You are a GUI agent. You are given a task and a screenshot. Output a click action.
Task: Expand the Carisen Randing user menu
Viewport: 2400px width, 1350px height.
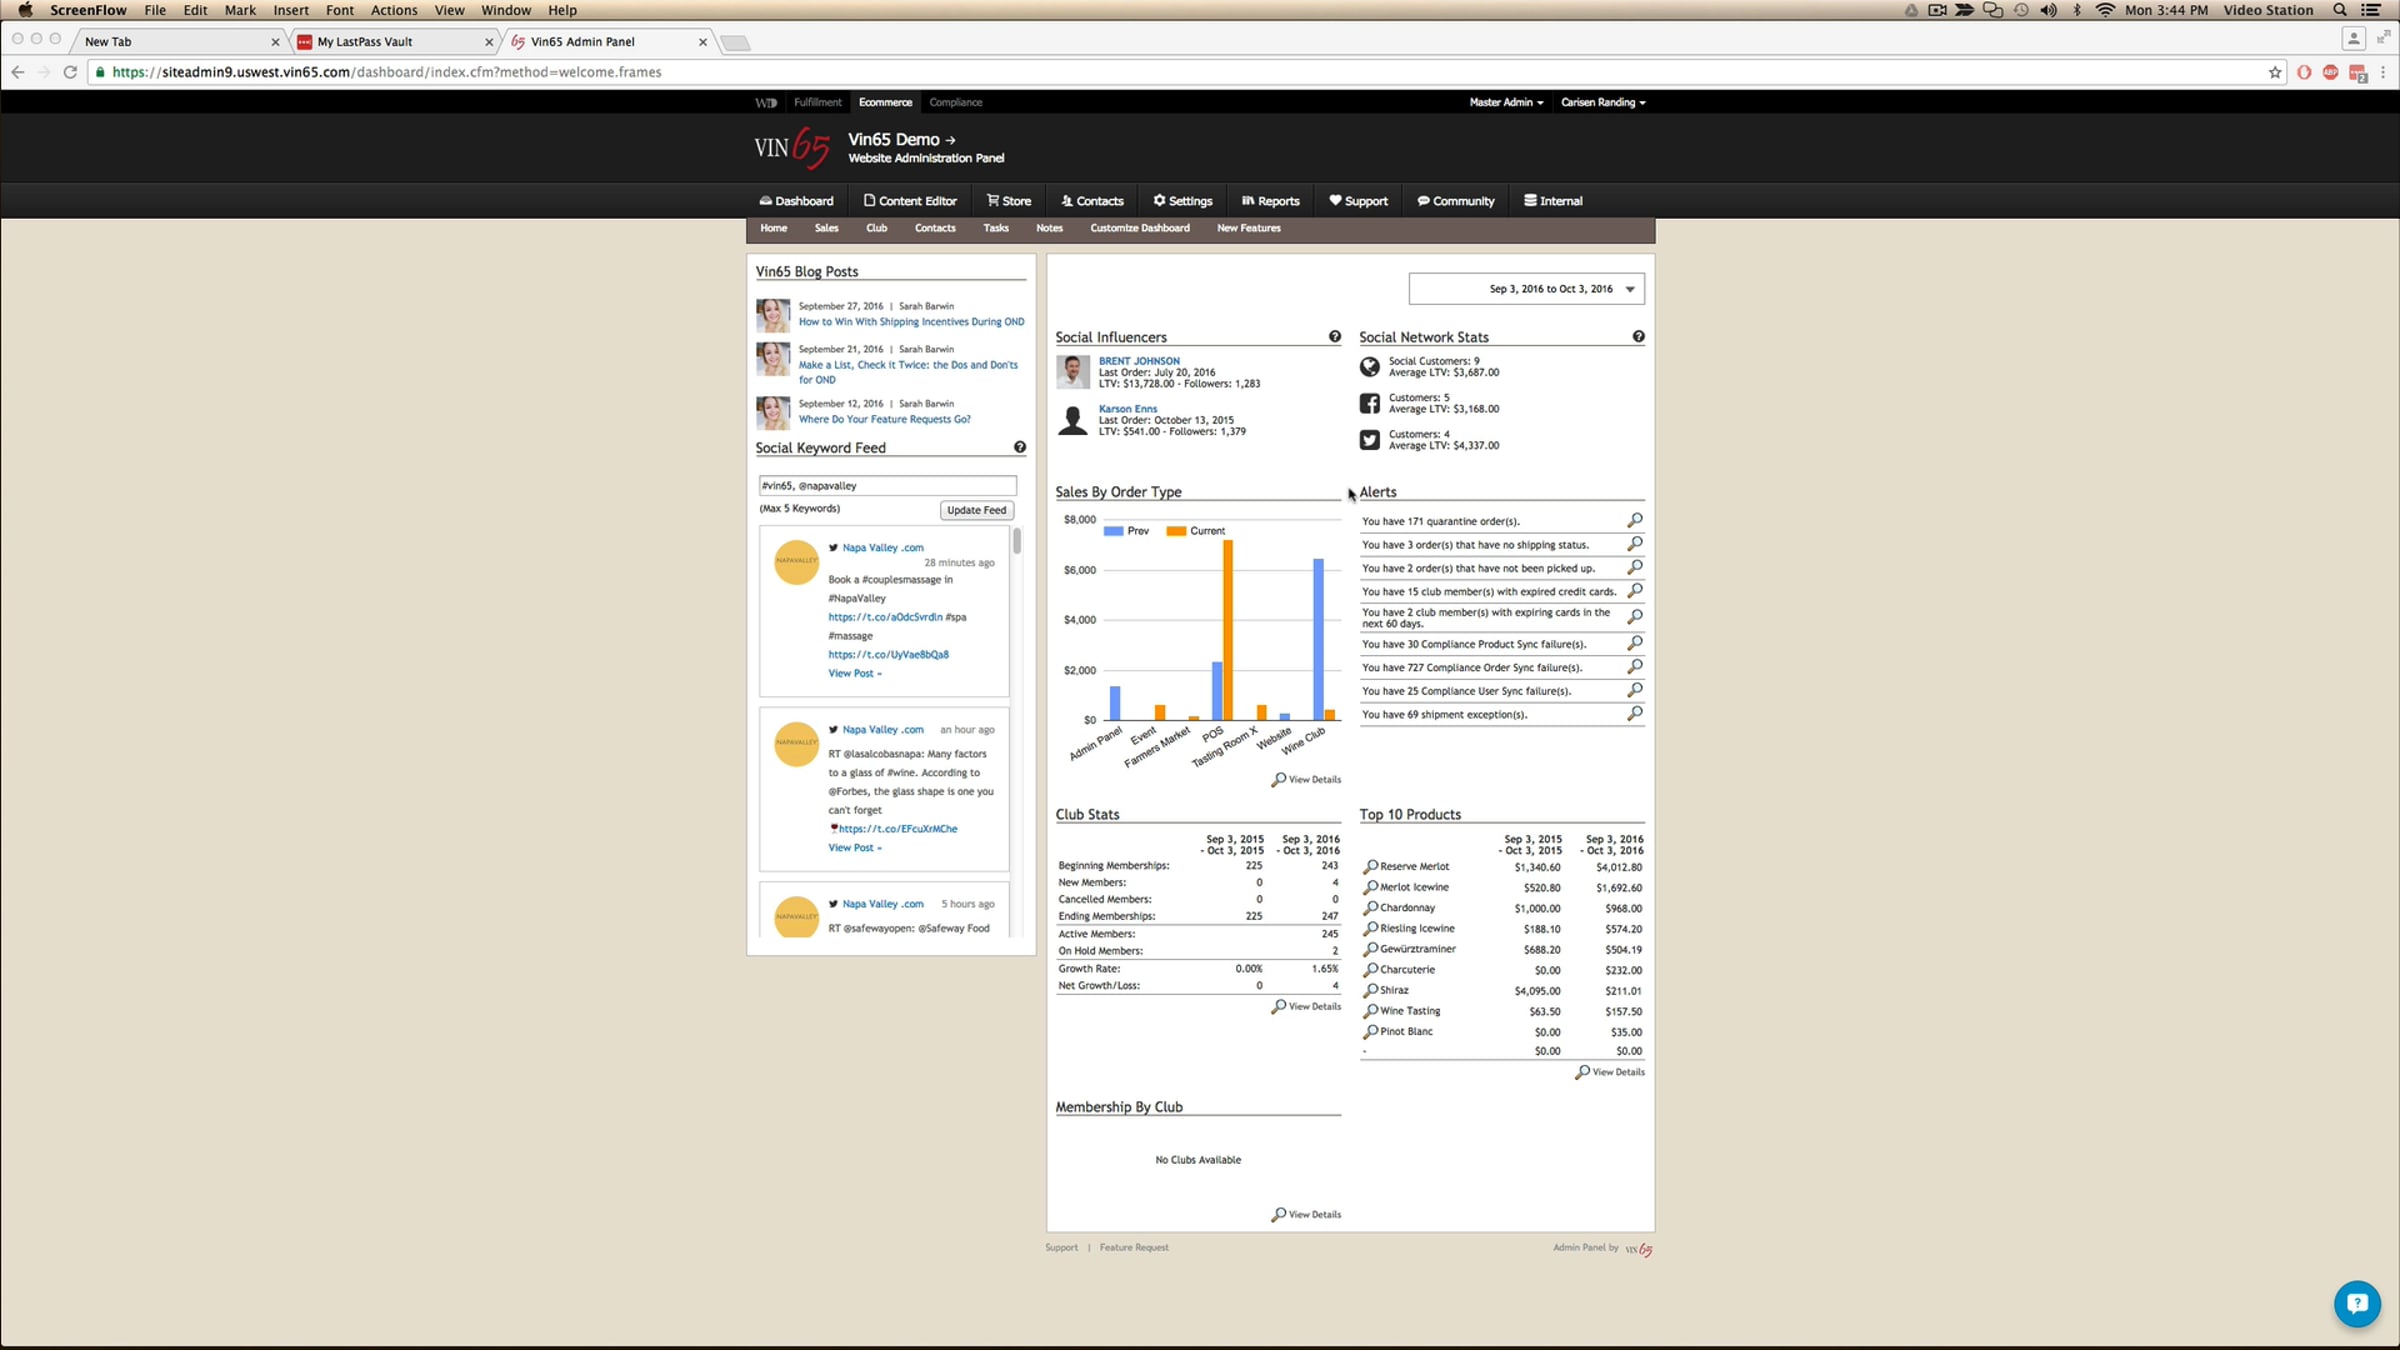point(1603,102)
